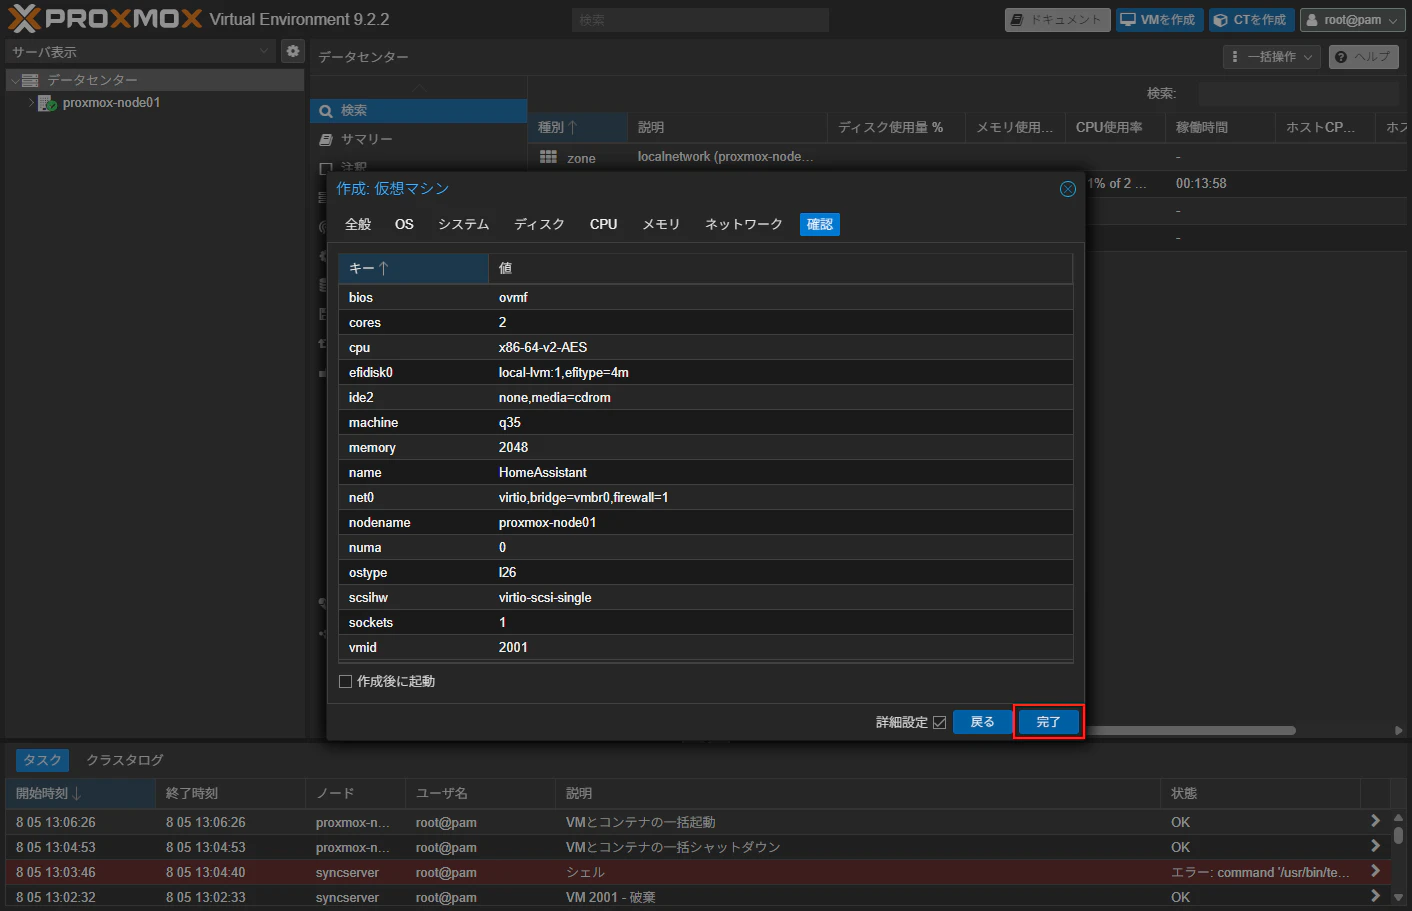Click the task log vertical scrollbar
The image size is (1412, 911).
1398,834
